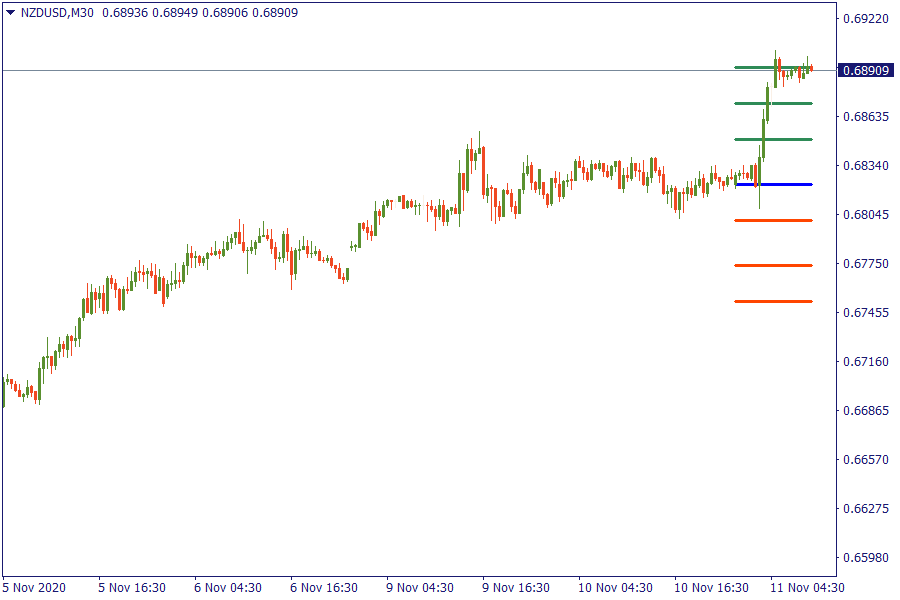The width and height of the screenshot is (900, 600).
Task: Select the bottom orange horizontal level line
Action: 773,301
